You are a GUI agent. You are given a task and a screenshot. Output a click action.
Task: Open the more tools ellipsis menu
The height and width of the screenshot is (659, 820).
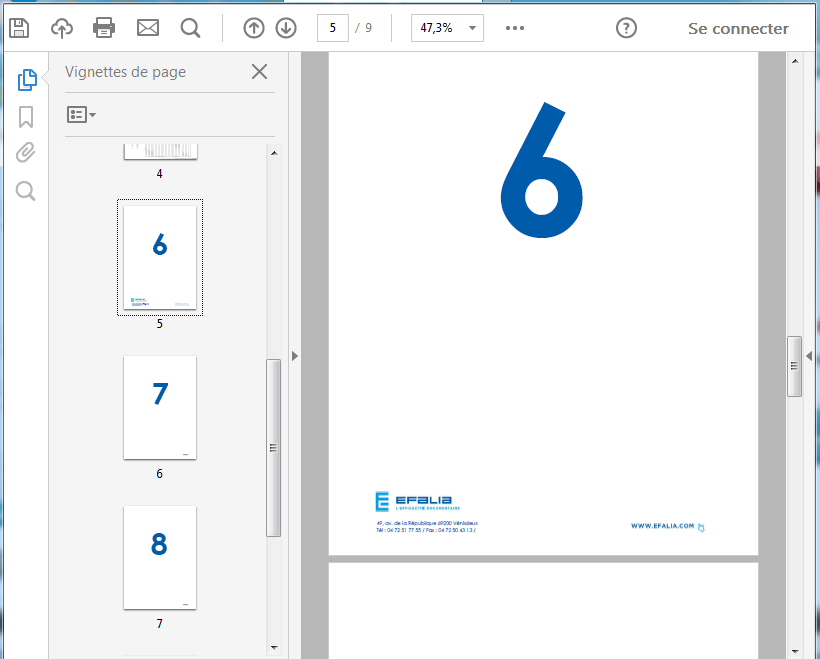coord(515,28)
